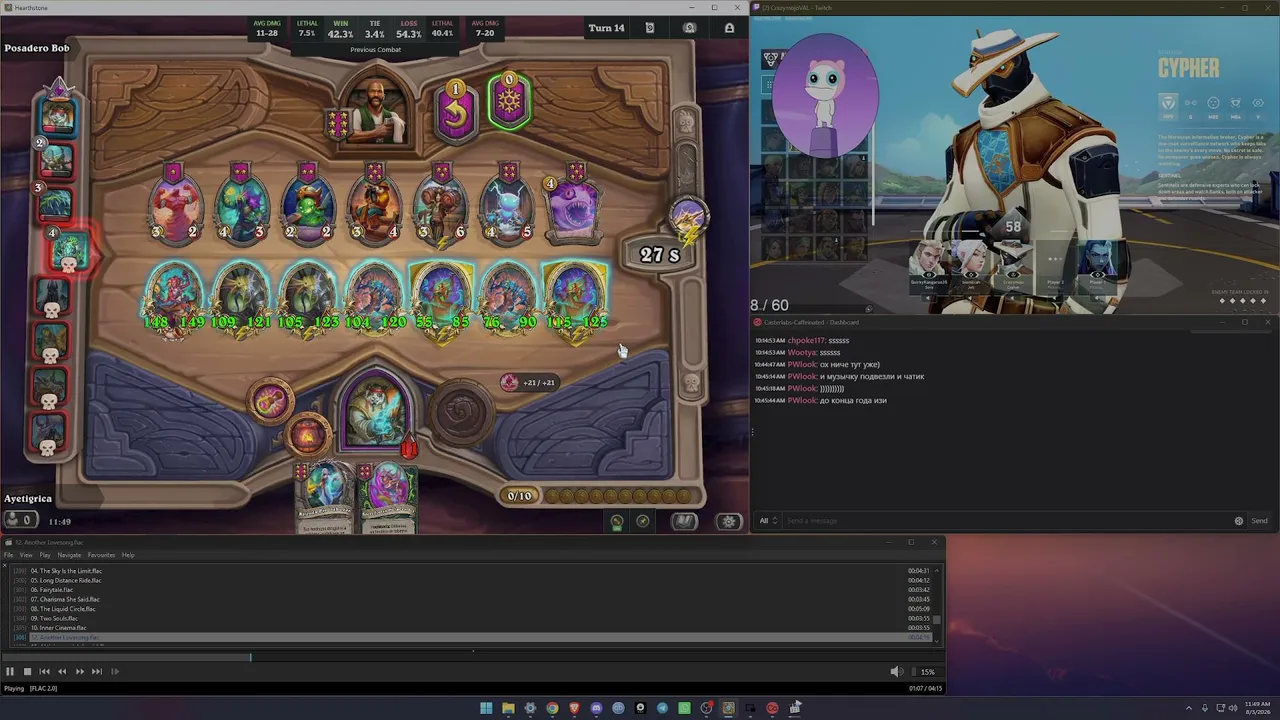Viewport: 1280px width, 720px height.
Task: Click the playlist vertical scrollbar
Action: point(938,605)
